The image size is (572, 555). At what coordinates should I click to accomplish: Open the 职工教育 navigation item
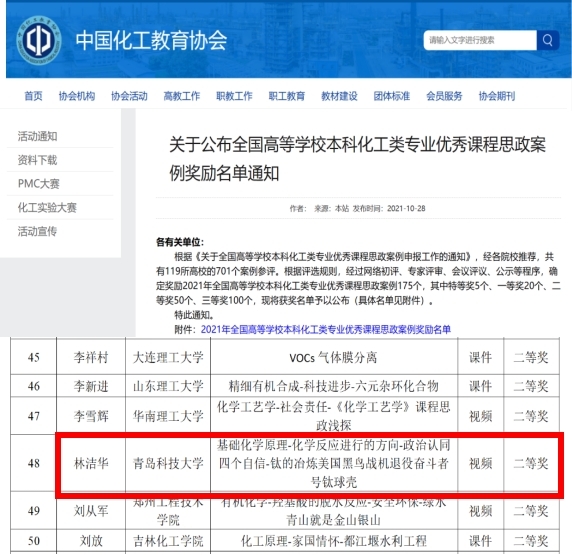287,96
